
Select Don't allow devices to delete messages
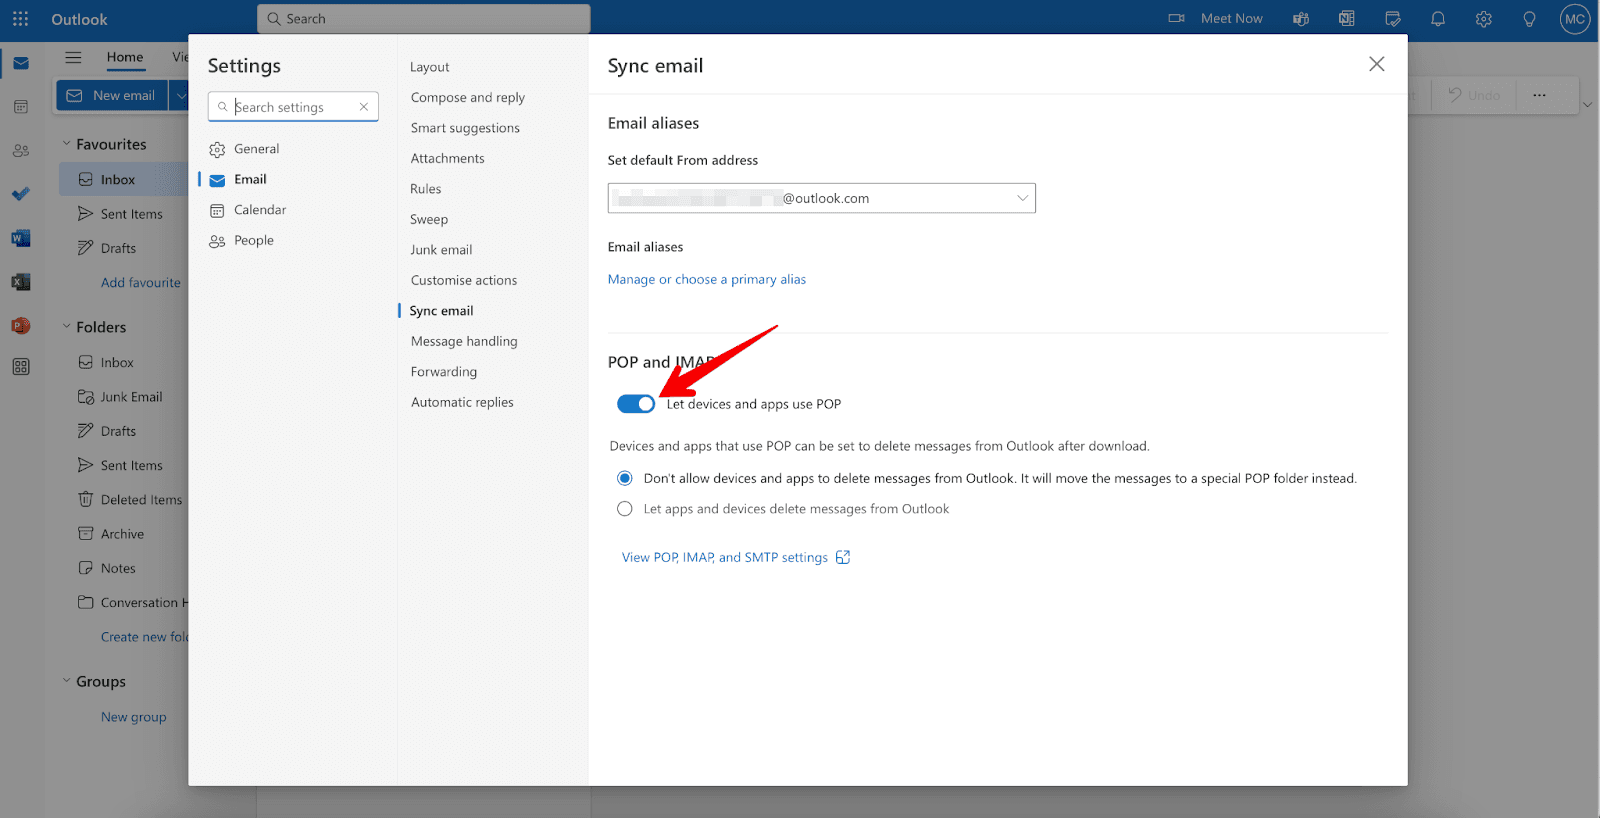(625, 479)
